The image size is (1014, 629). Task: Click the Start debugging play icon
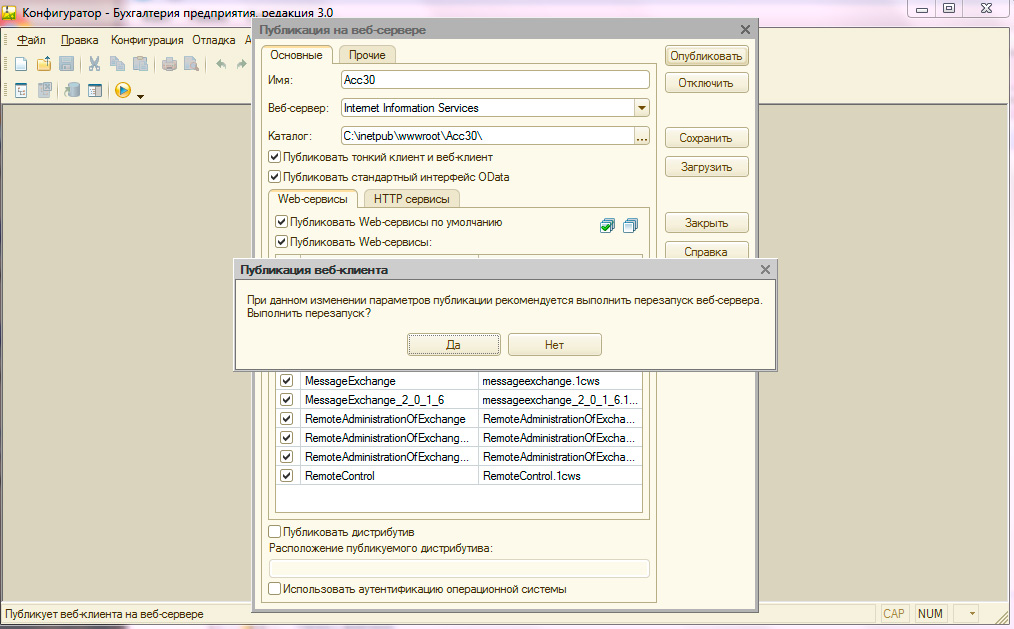[123, 91]
